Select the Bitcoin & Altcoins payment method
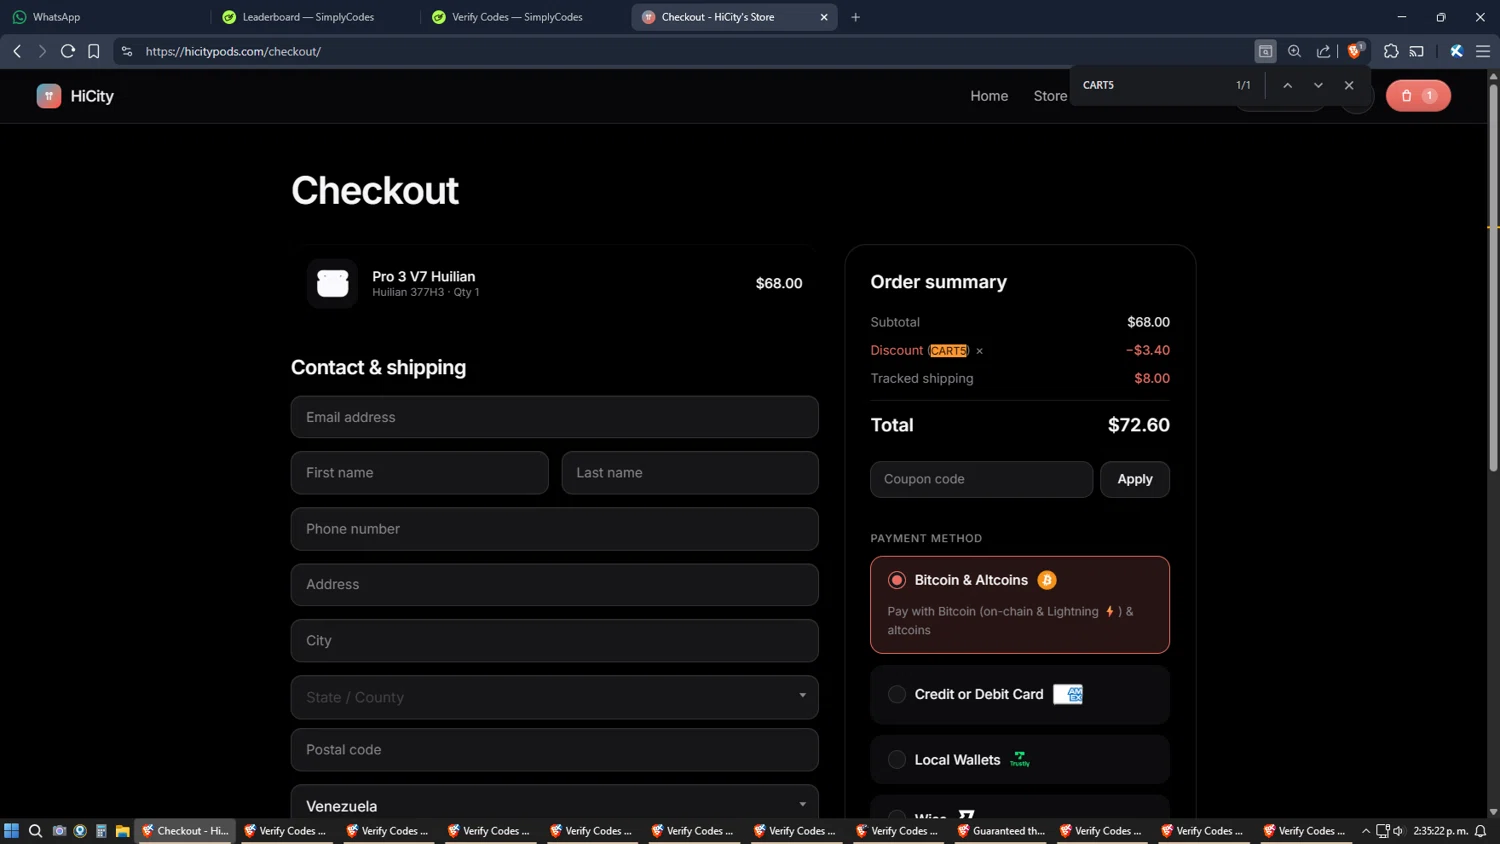1500x844 pixels. [1020, 605]
